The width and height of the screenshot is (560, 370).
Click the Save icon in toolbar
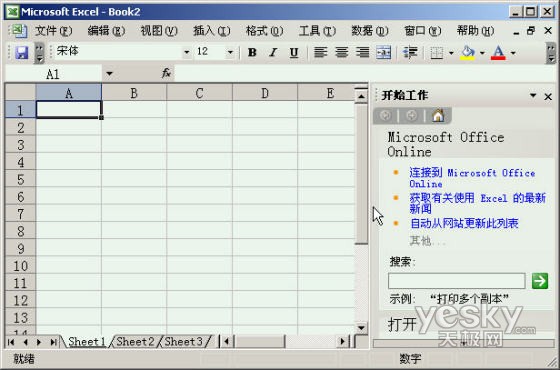21,53
